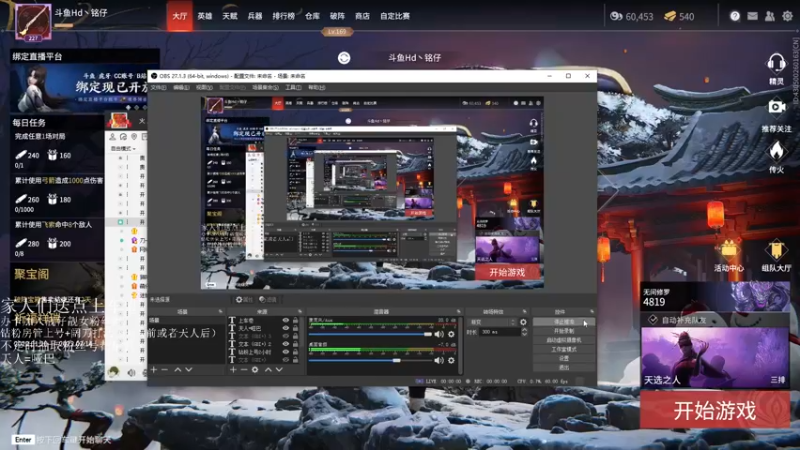Click the big red 开始游戏 button
Screen dimensions: 800x450
click(x=715, y=410)
